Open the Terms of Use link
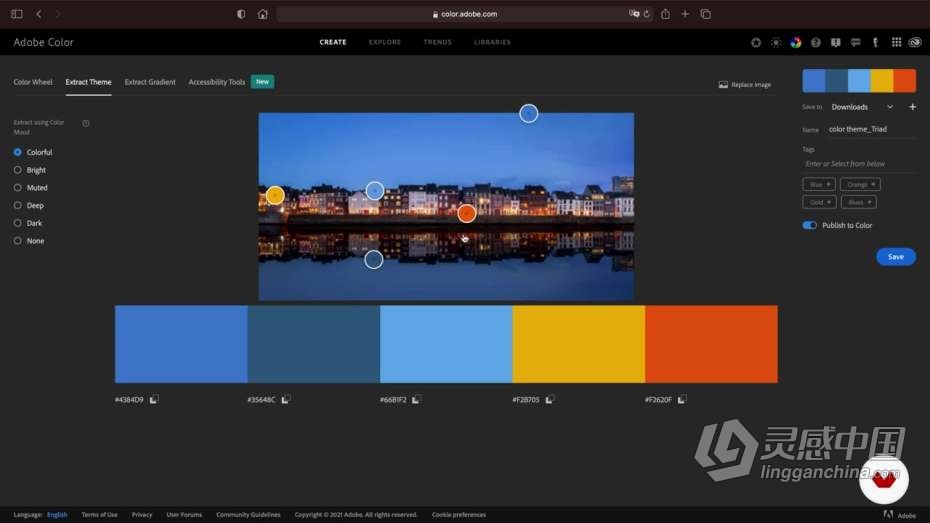930x523 pixels. coord(99,515)
